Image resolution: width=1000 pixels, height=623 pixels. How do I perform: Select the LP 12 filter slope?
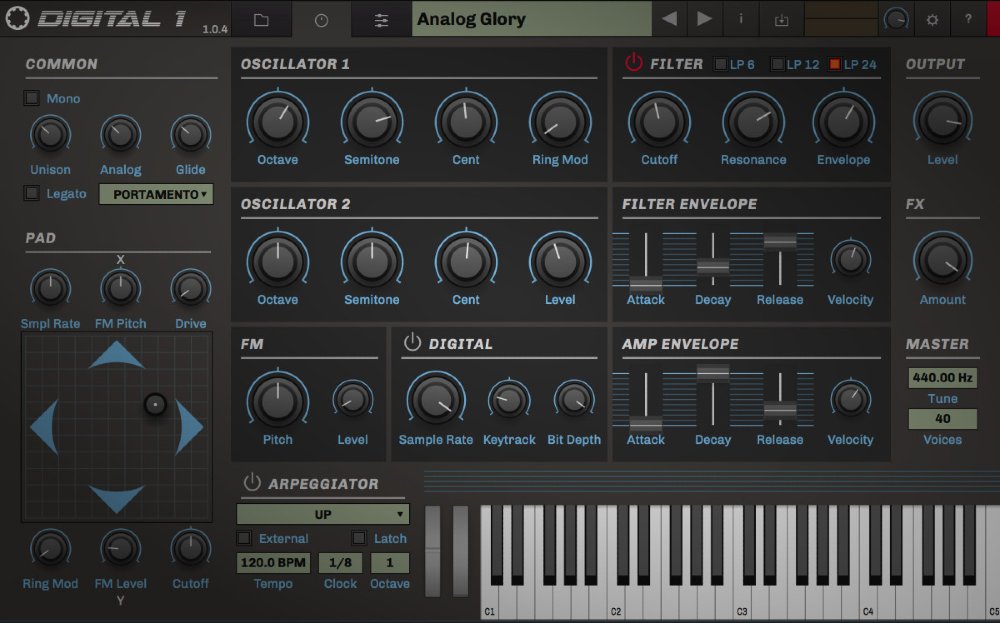click(x=777, y=63)
